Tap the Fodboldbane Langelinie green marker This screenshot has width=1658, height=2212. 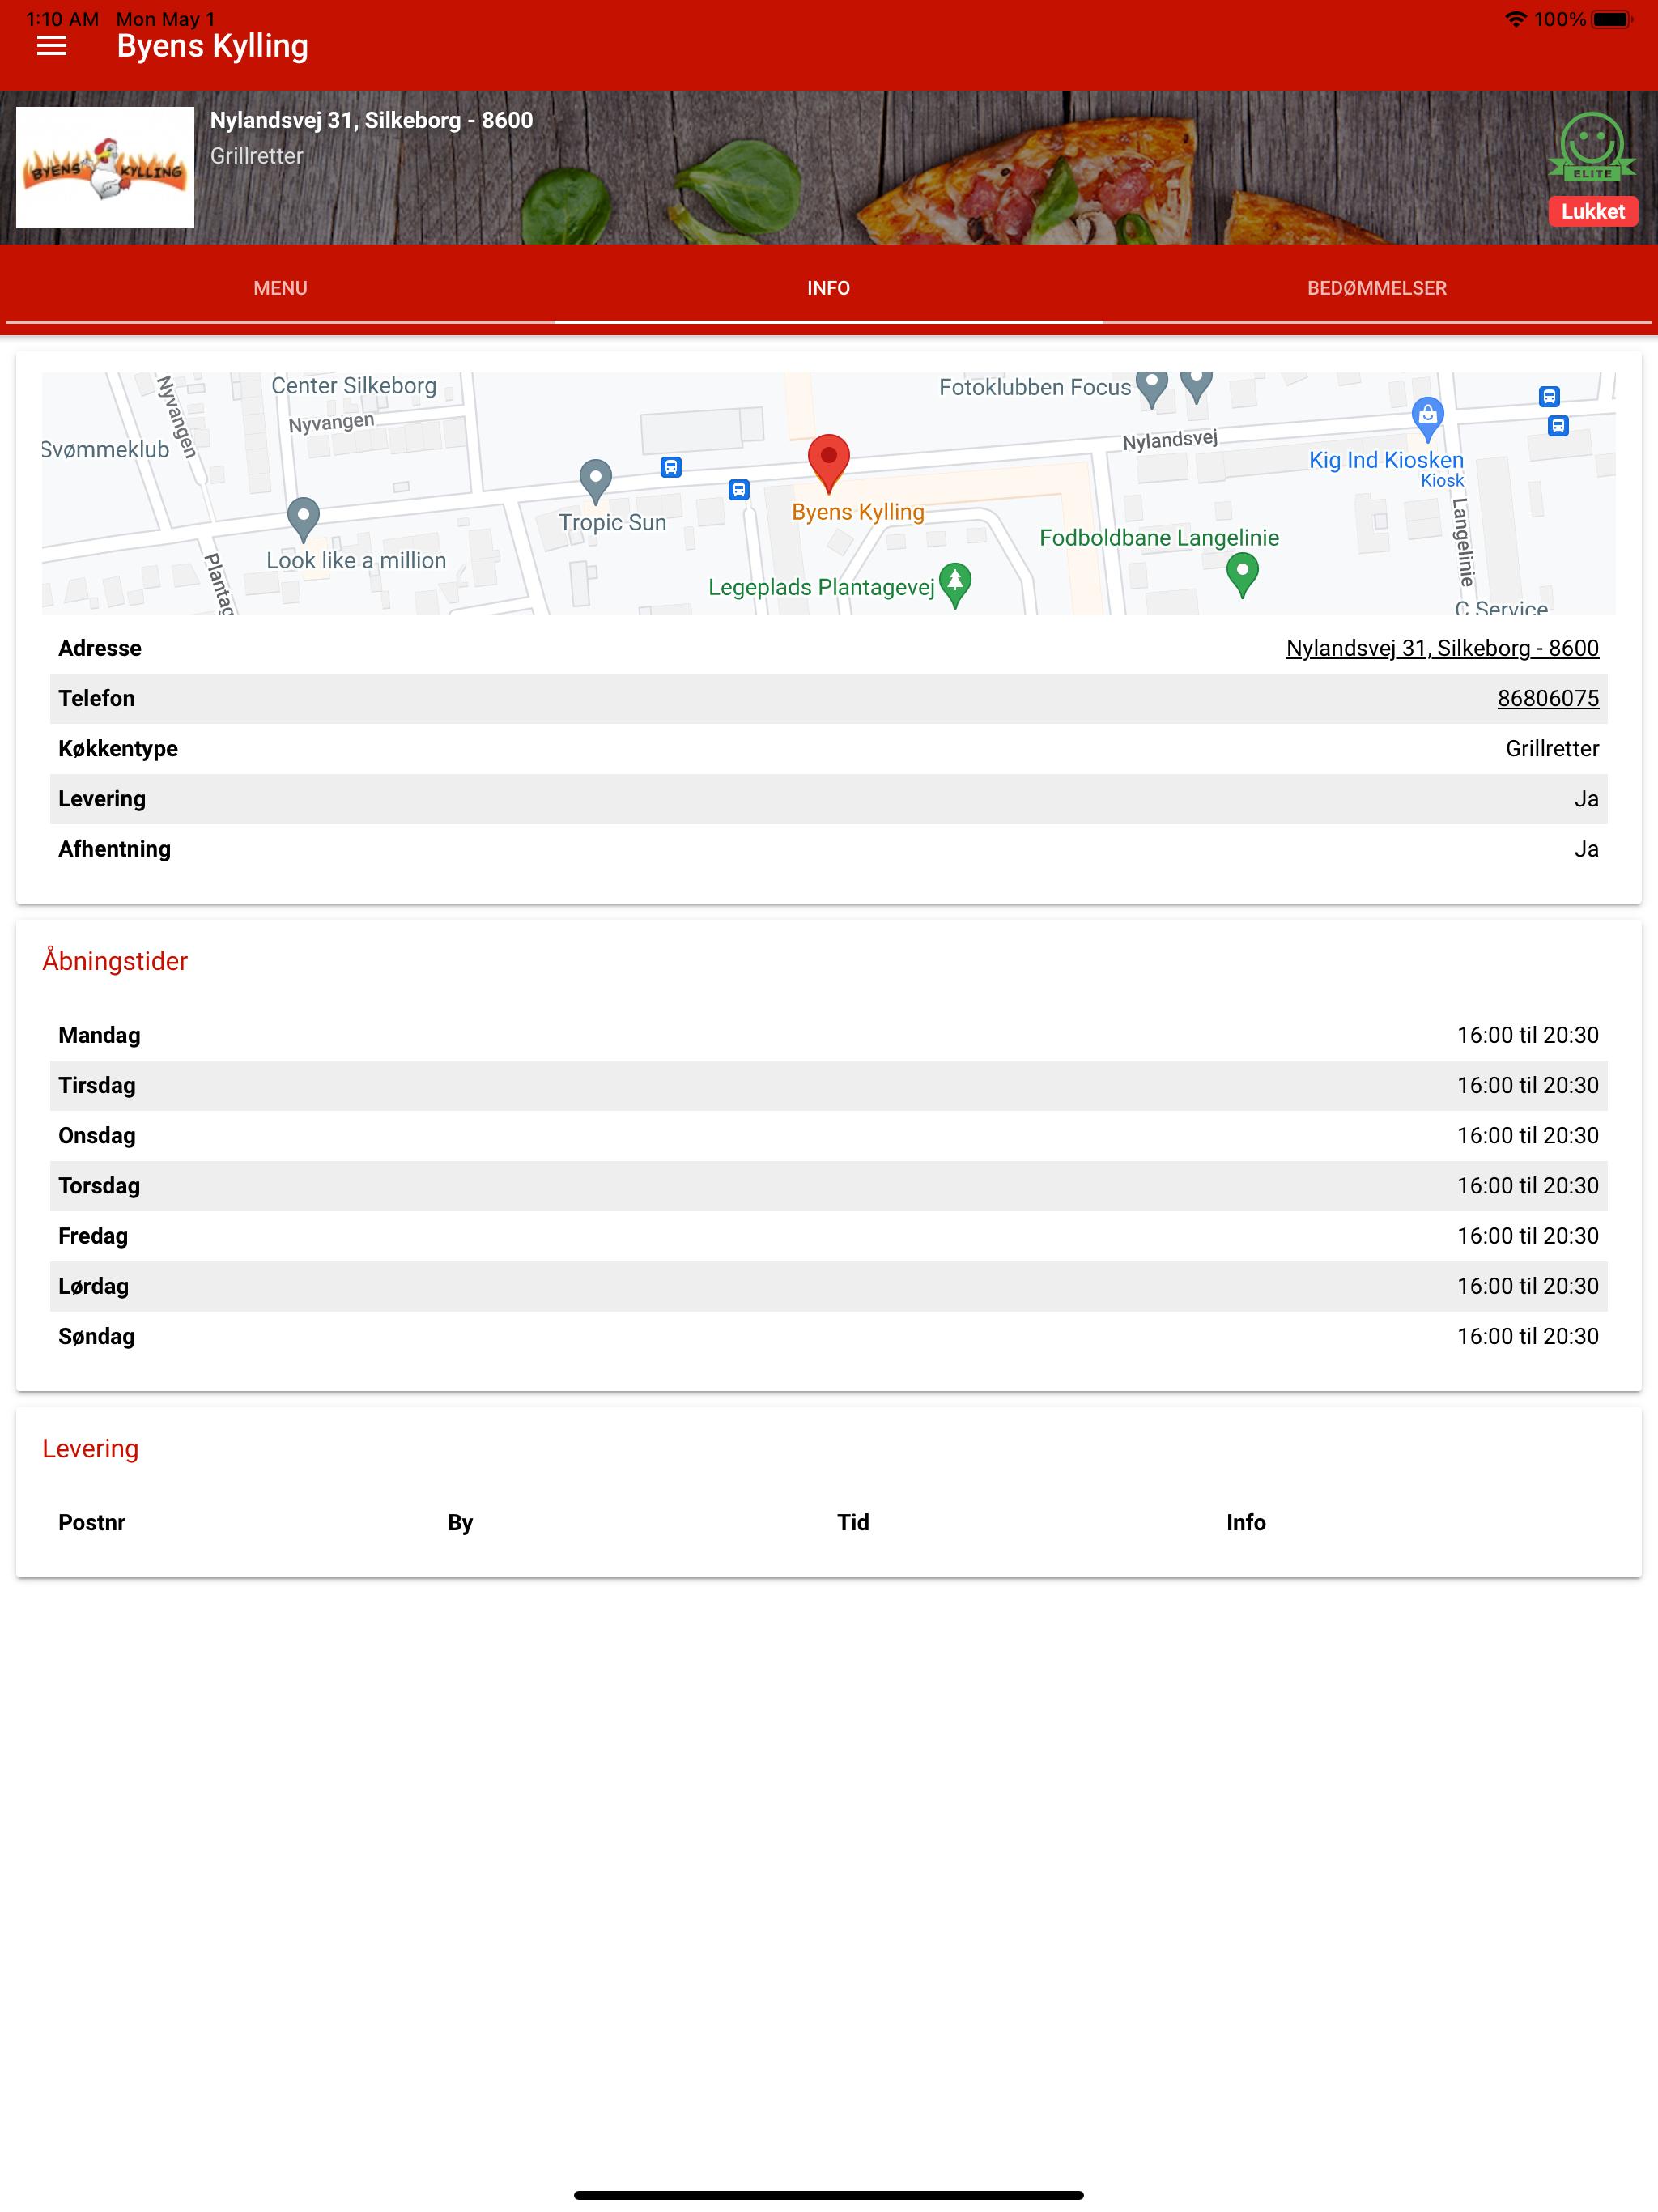[1242, 575]
